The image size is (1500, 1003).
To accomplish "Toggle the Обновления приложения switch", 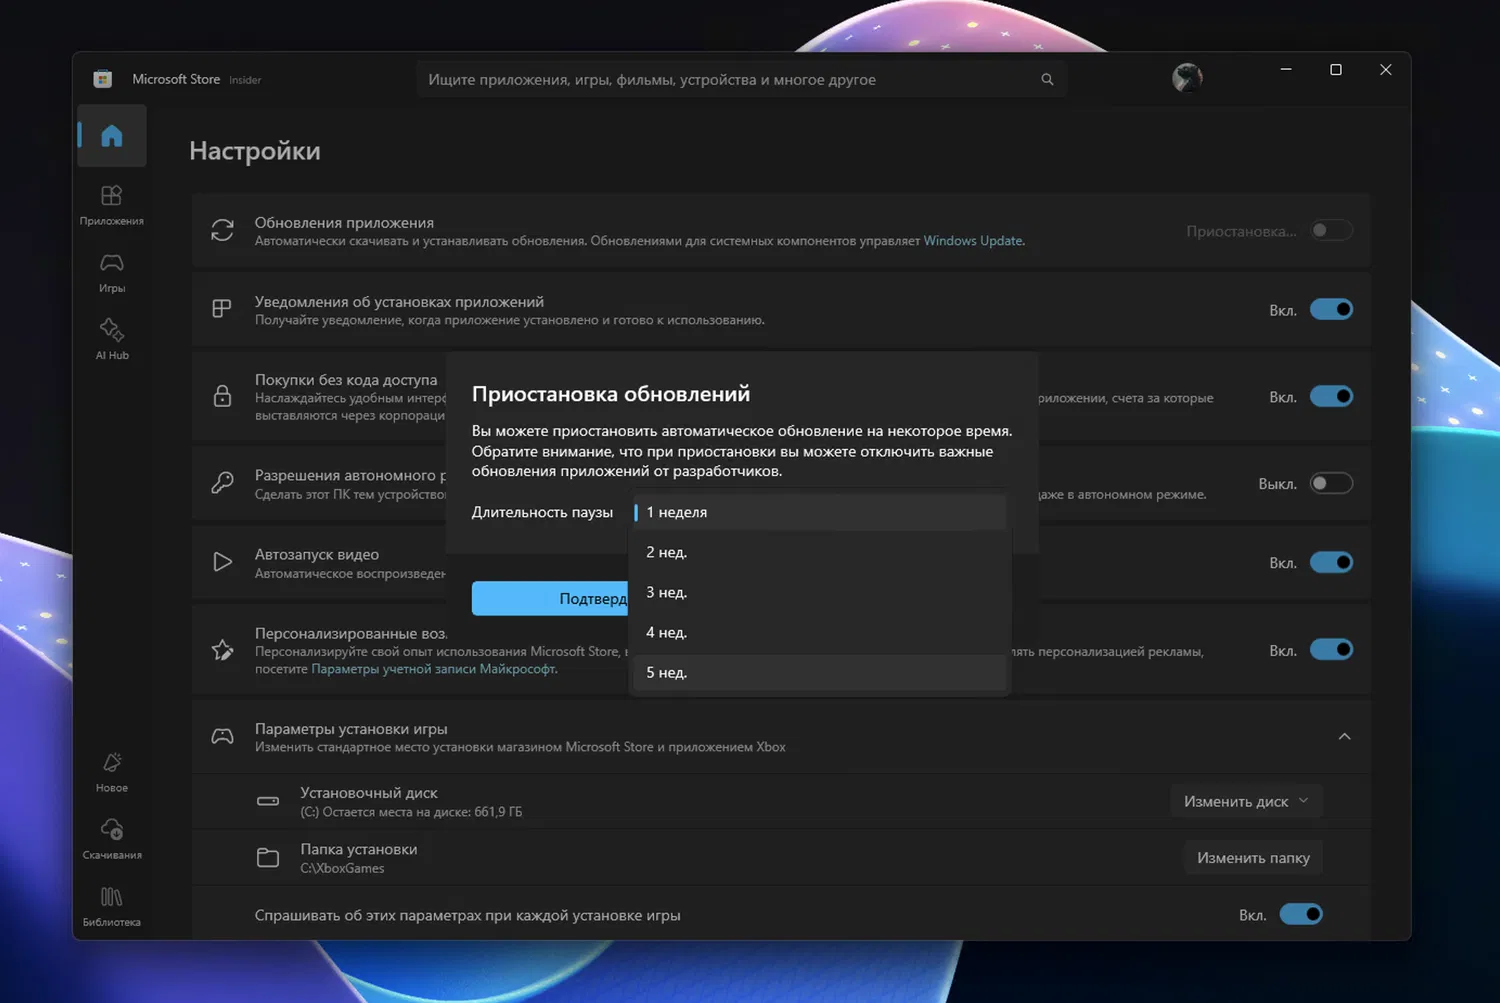I will (1331, 230).
